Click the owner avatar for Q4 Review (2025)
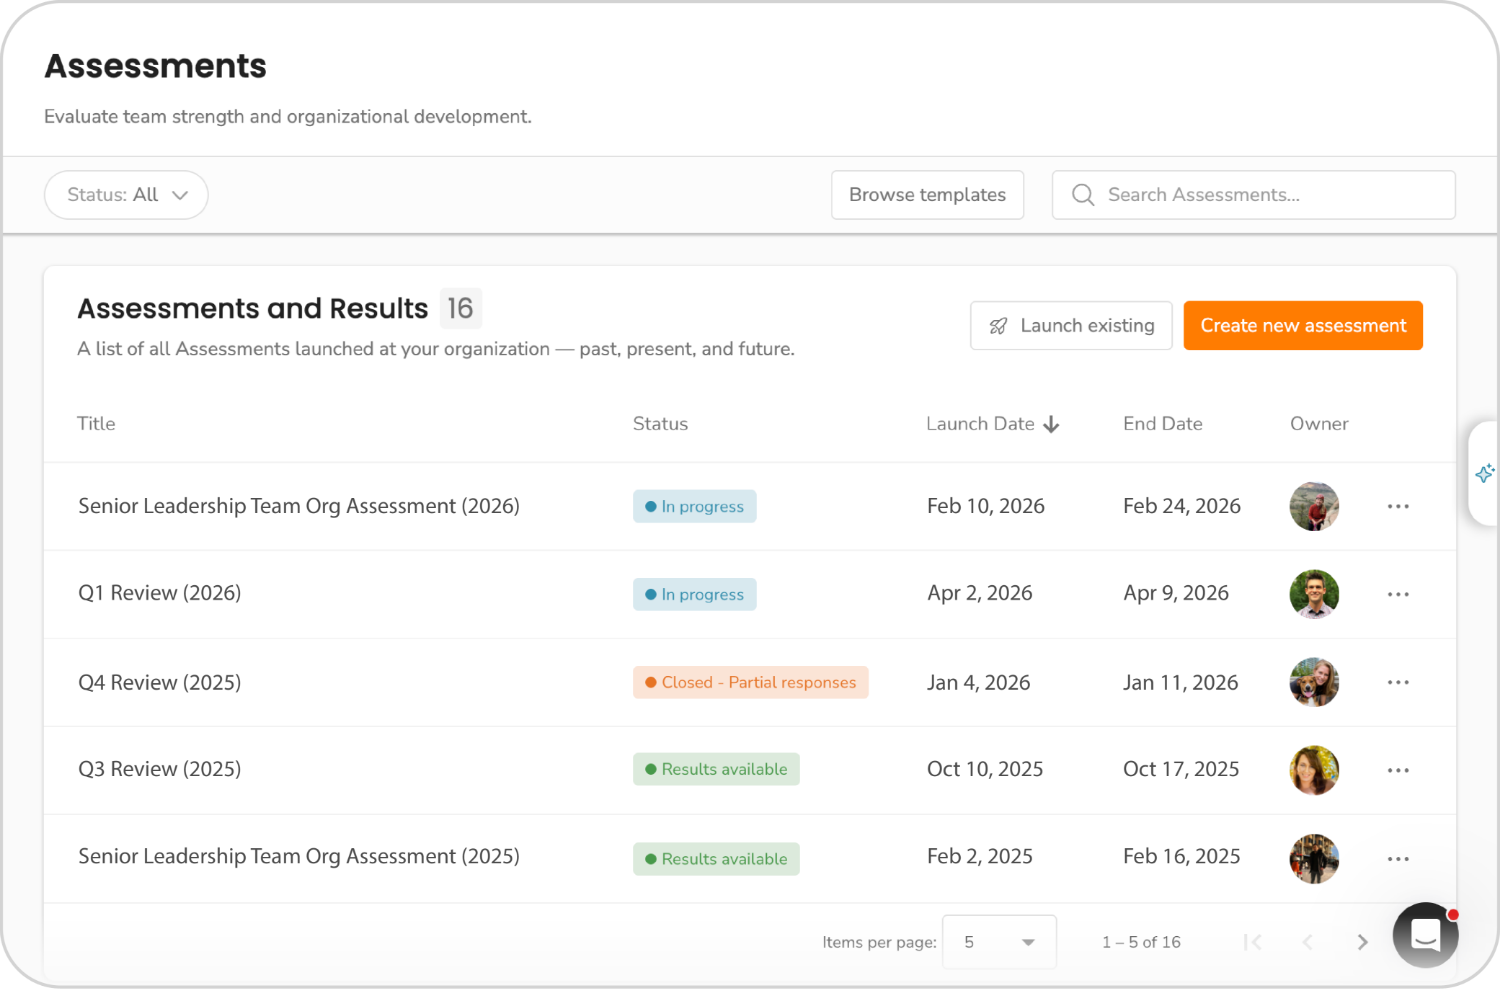 point(1314,682)
